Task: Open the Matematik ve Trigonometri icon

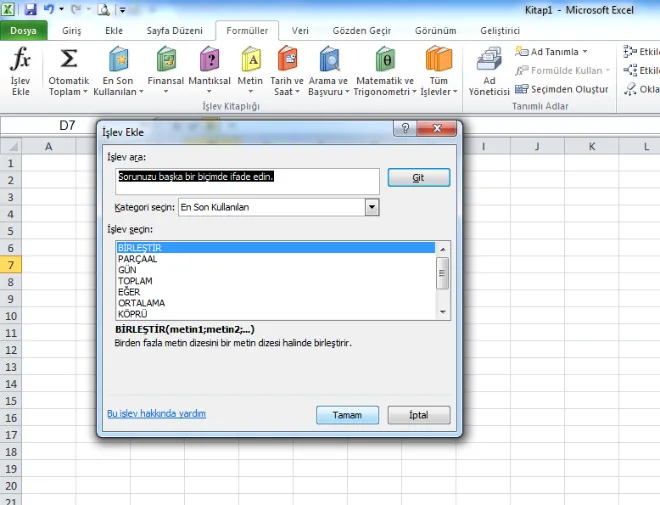Action: [384, 62]
